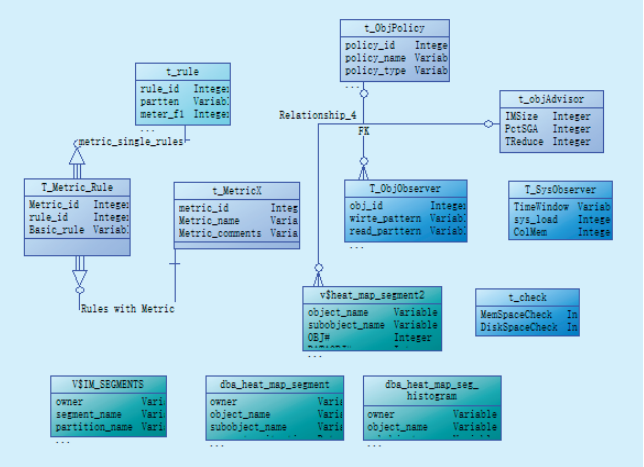Click the metric_single_rules relationship label
The image size is (644, 467).
(131, 142)
